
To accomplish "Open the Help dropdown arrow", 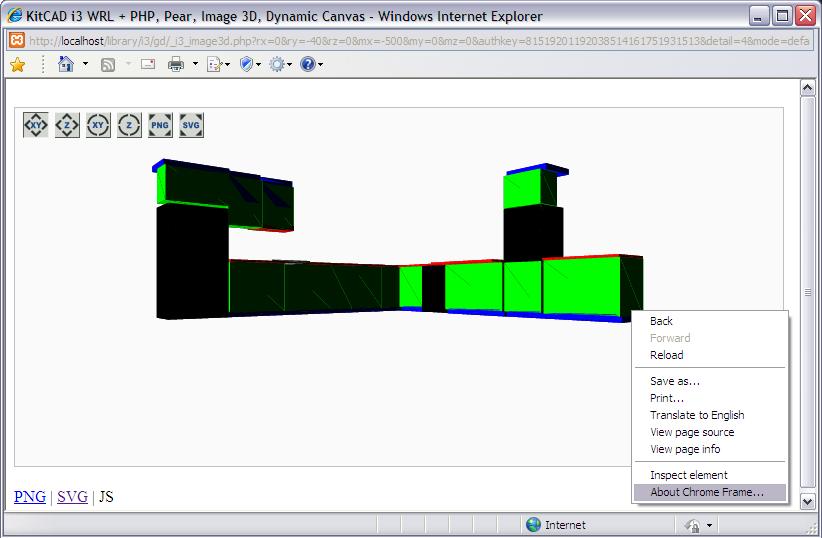I will click(x=320, y=64).
